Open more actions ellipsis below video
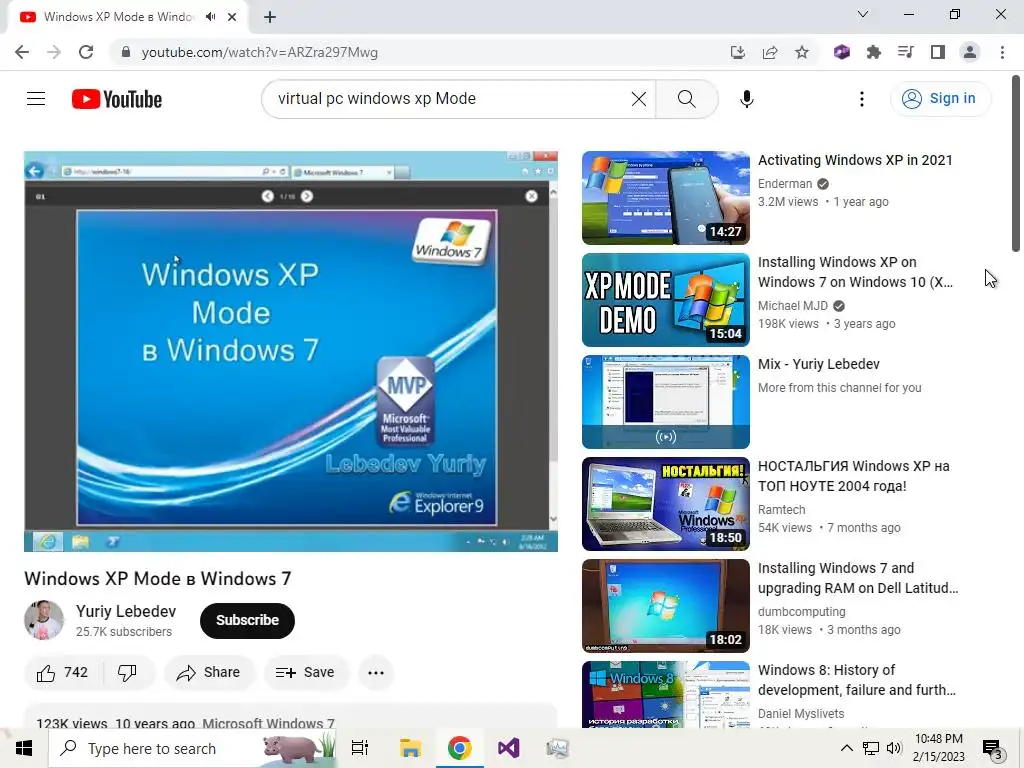Viewport: 1024px width, 768px height. pyautogui.click(x=376, y=673)
